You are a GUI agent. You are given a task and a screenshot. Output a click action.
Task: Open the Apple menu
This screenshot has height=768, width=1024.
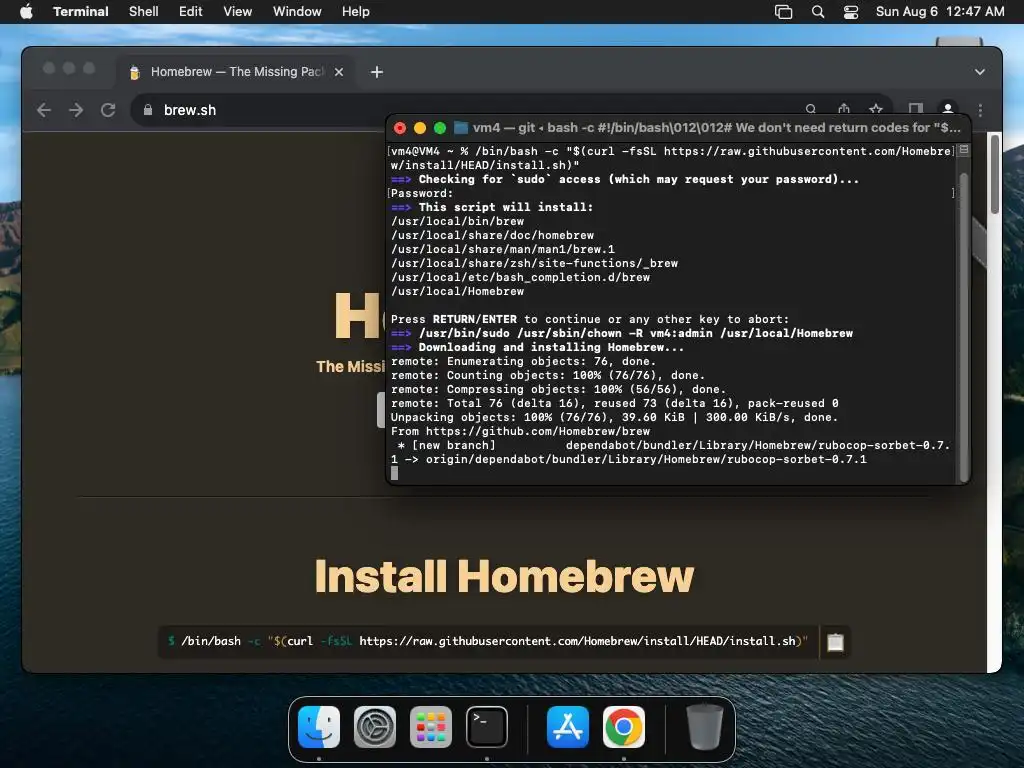coord(26,11)
